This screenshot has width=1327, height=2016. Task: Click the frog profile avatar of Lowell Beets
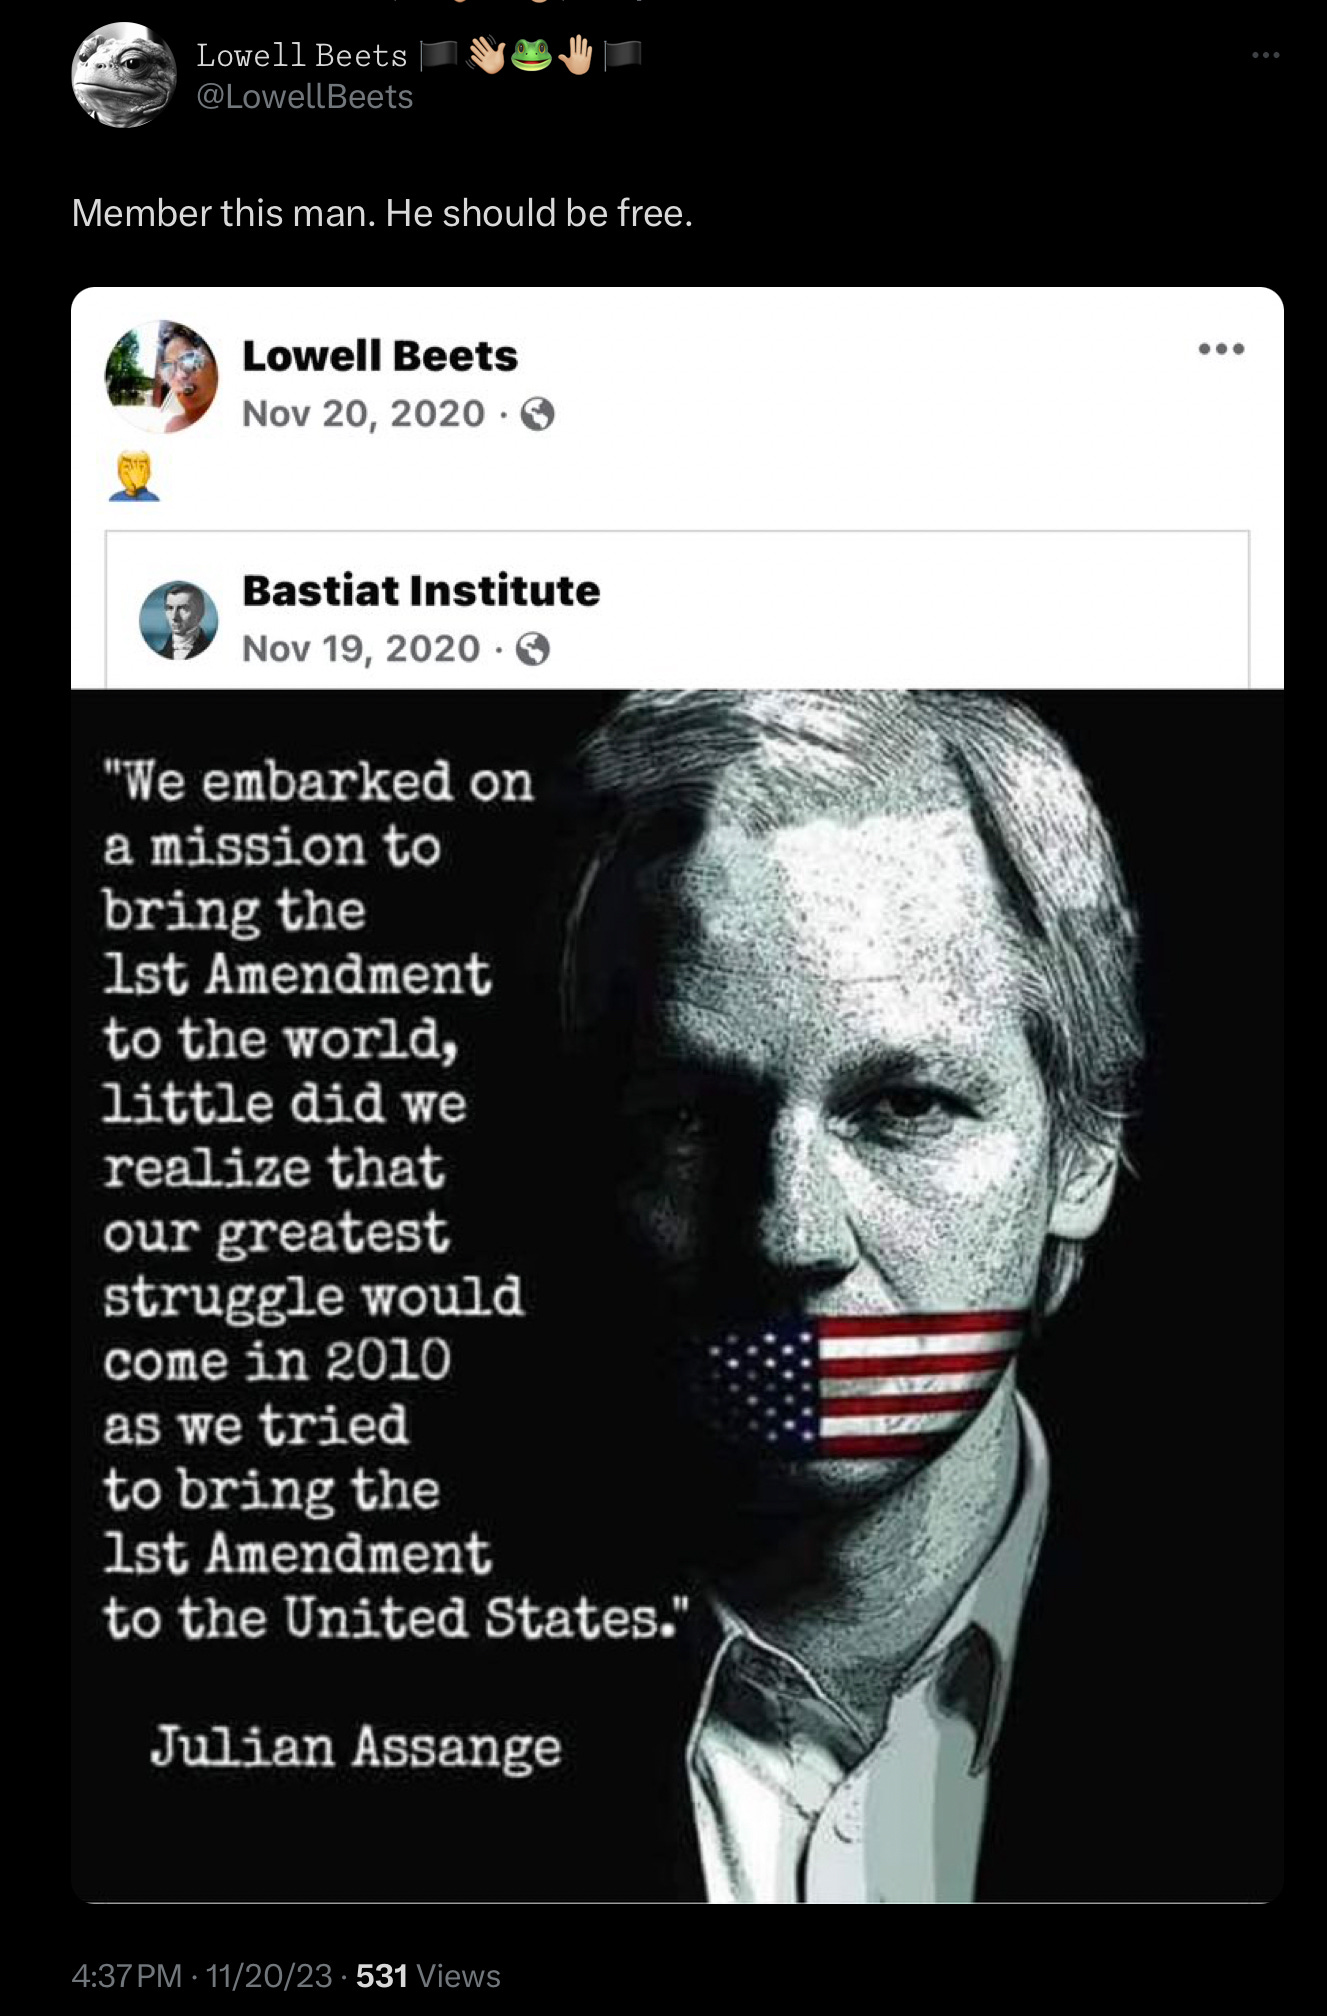124,75
